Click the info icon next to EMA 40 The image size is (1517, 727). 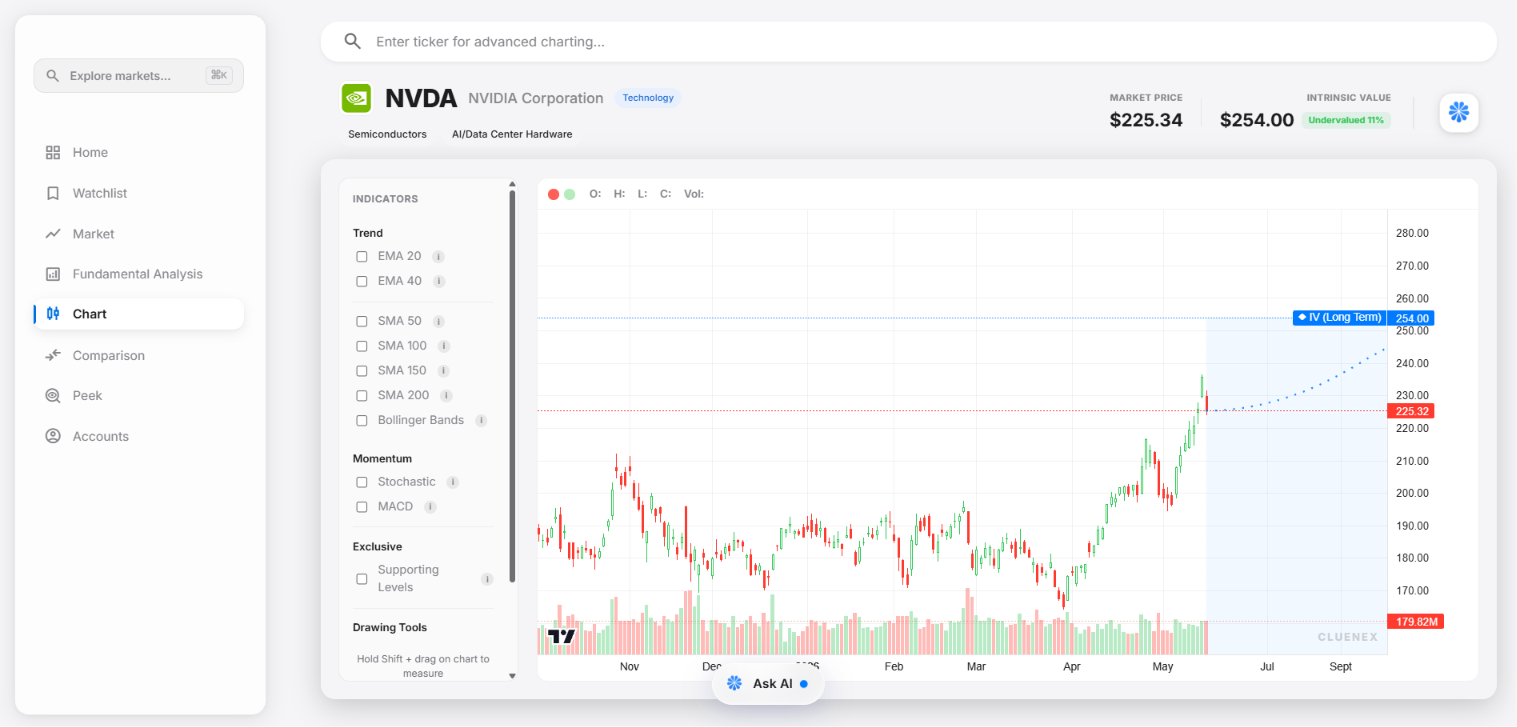click(439, 282)
